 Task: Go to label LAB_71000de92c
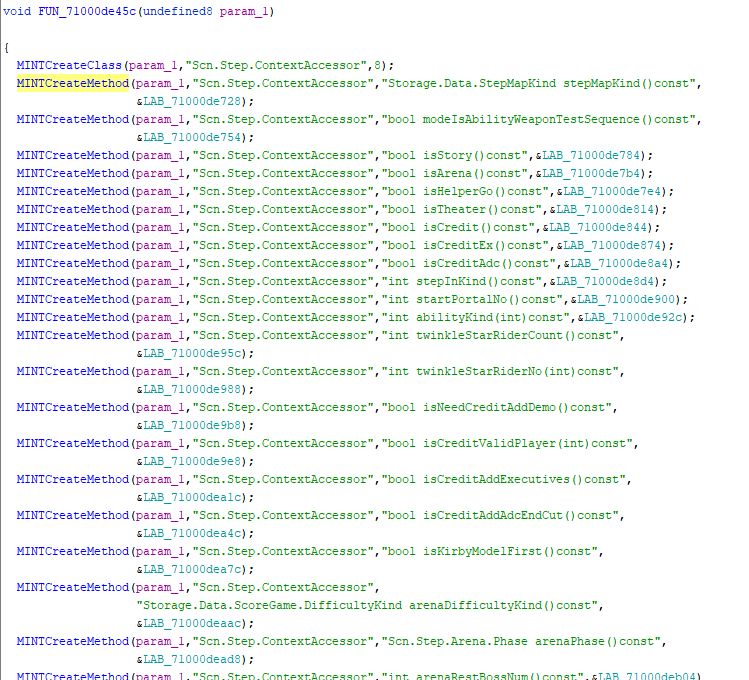(x=633, y=318)
